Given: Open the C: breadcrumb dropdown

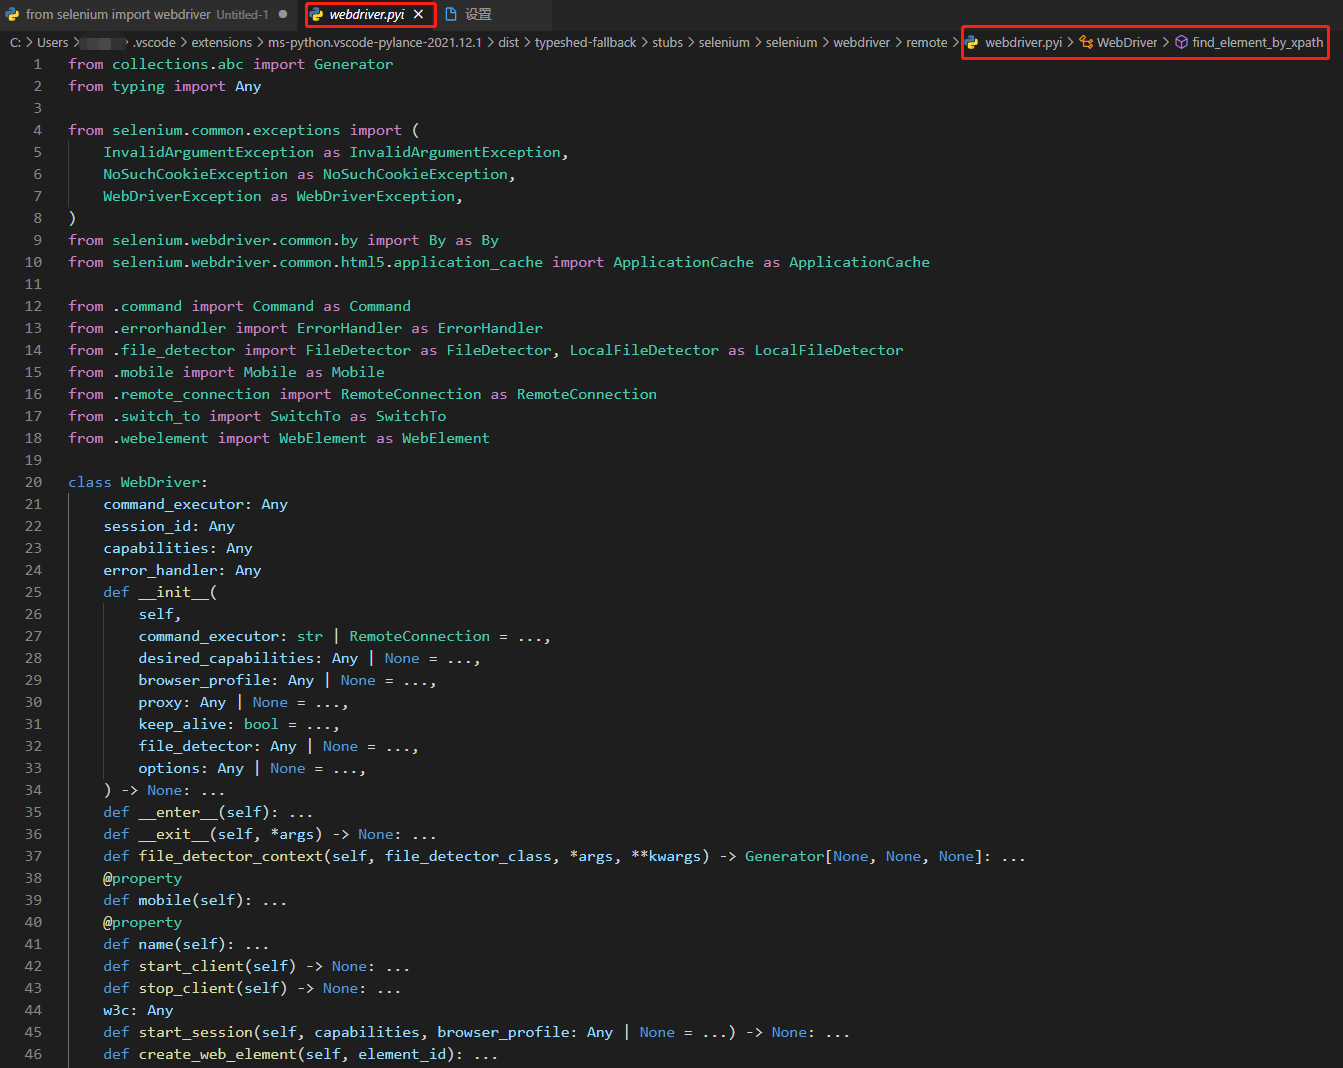Looking at the screenshot, I should click(16, 42).
